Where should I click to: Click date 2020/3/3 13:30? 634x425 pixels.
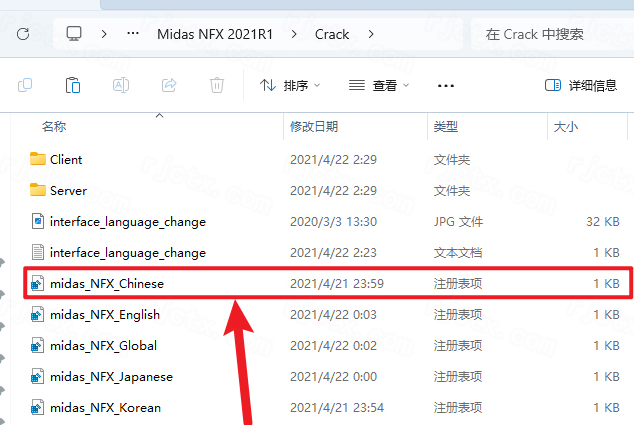(x=333, y=222)
